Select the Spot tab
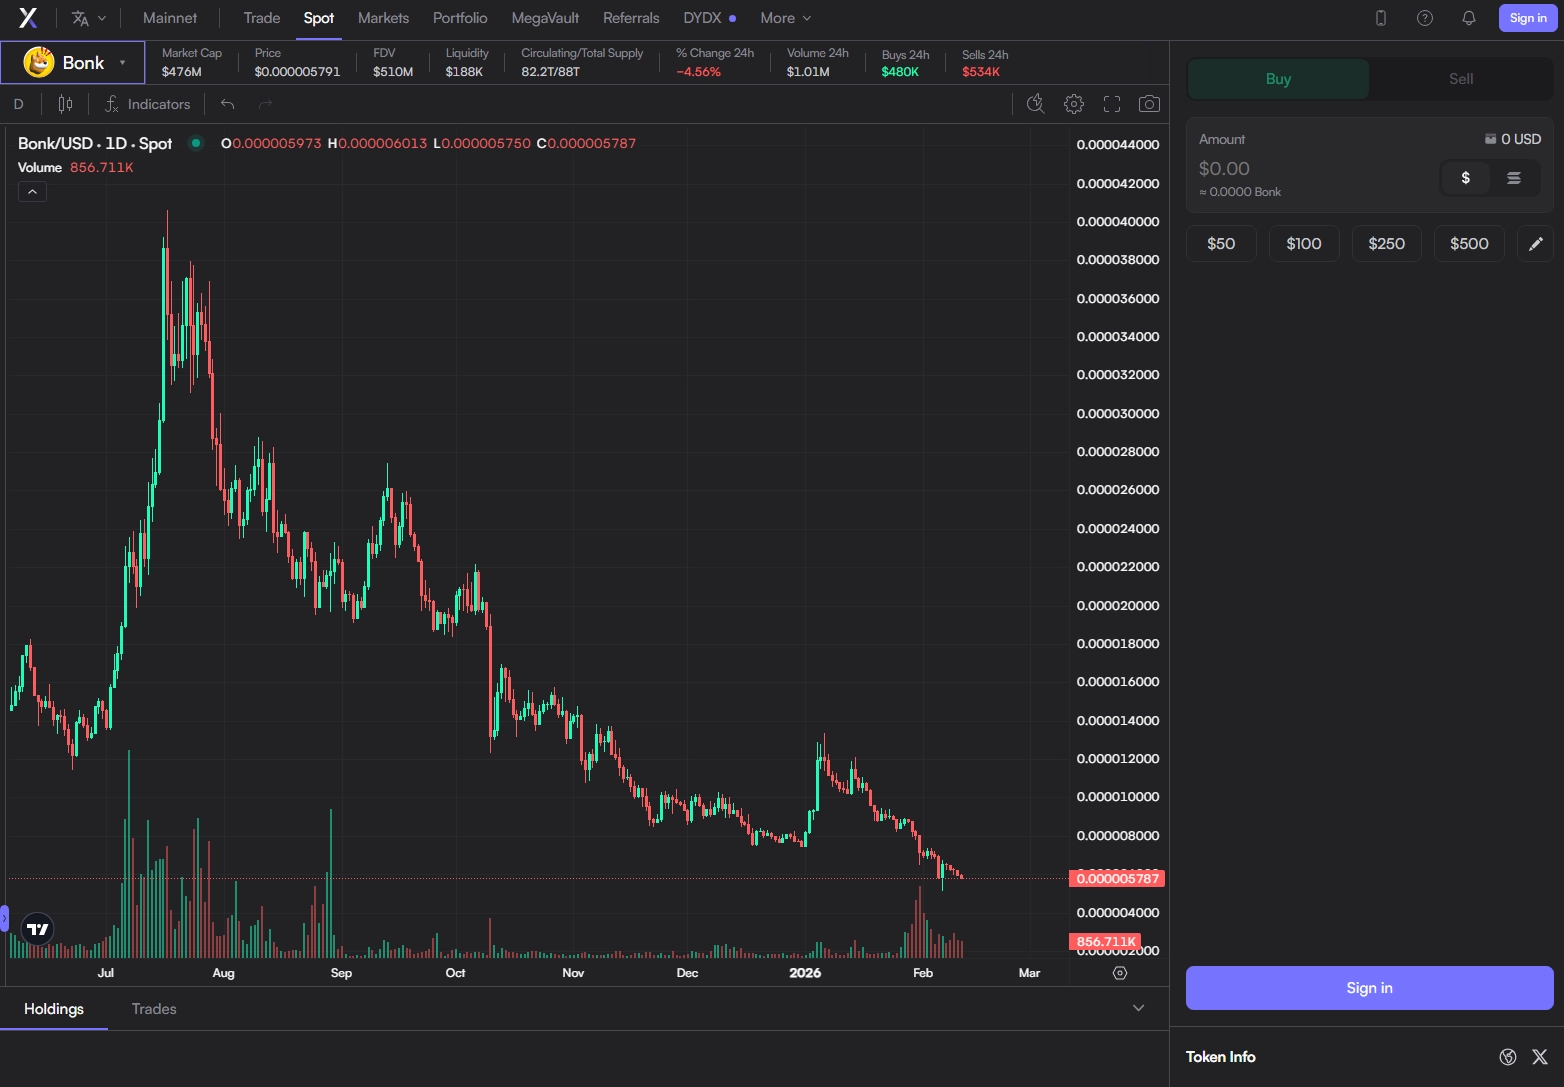This screenshot has height=1087, width=1564. tap(319, 18)
